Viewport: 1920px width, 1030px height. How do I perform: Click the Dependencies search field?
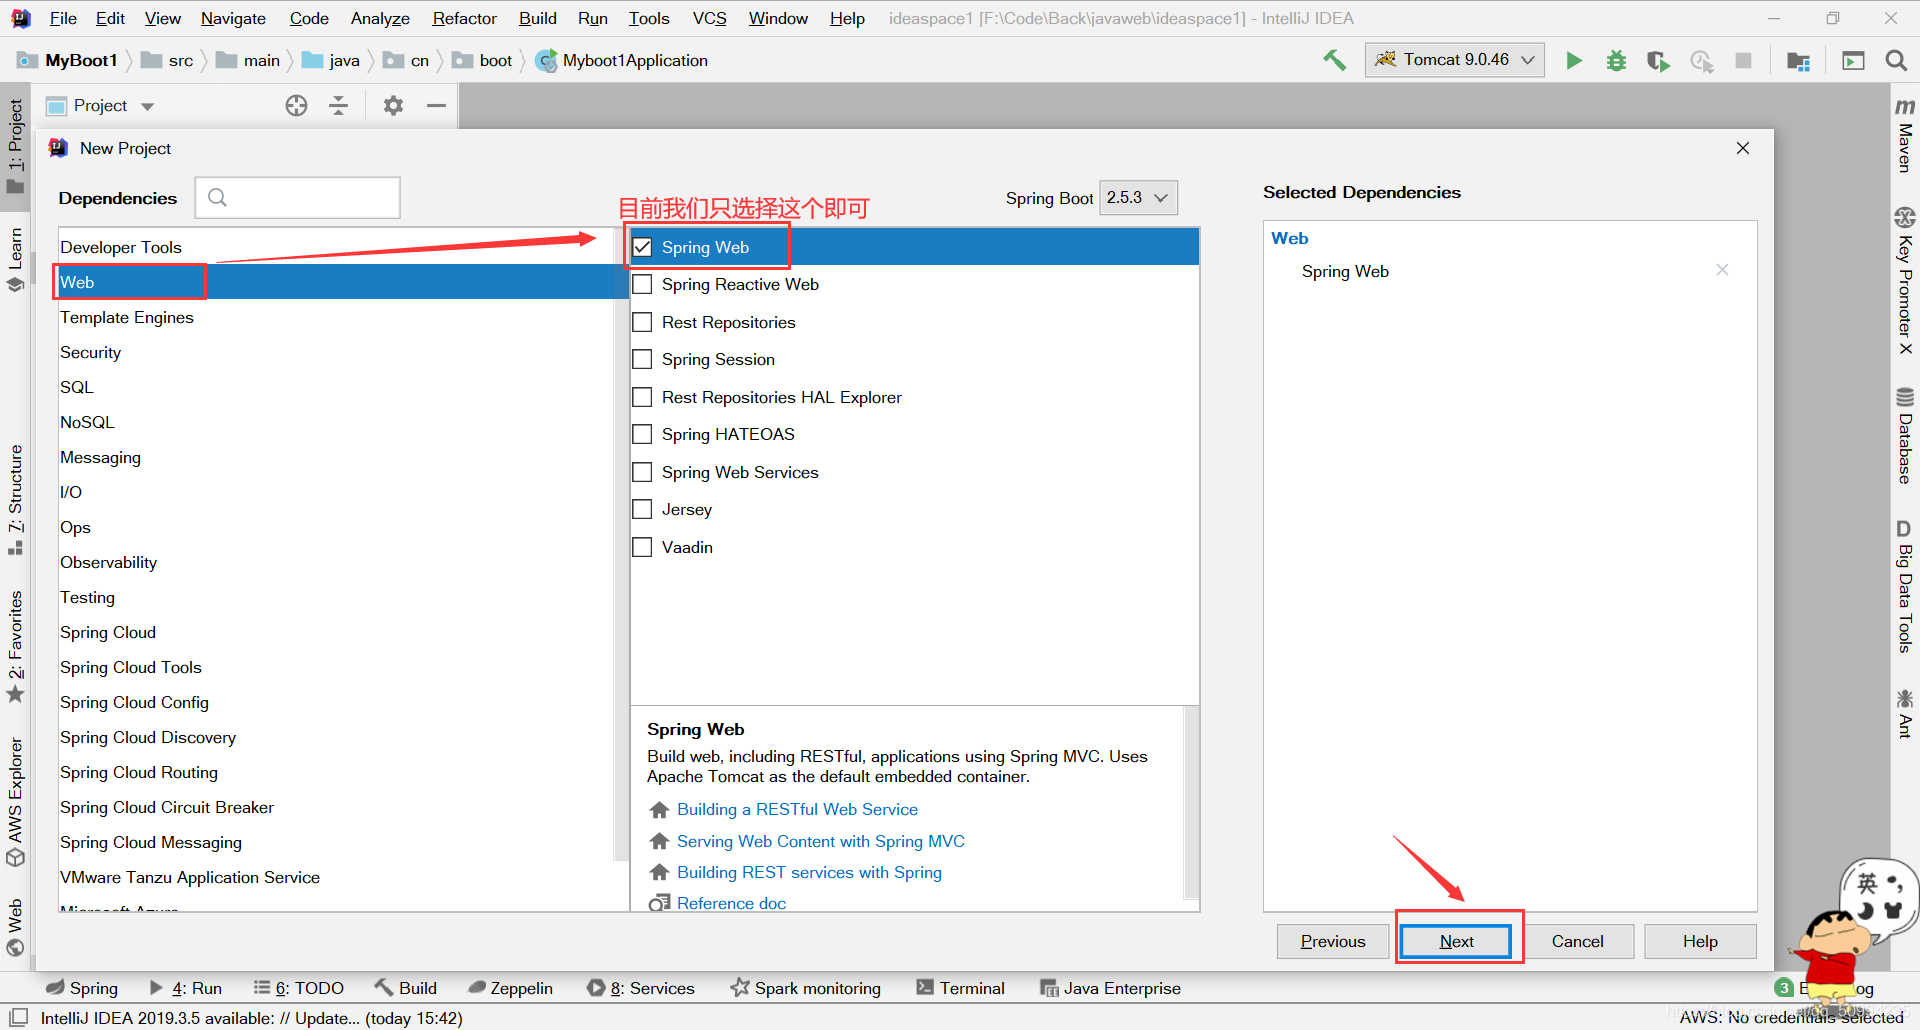tap(298, 198)
